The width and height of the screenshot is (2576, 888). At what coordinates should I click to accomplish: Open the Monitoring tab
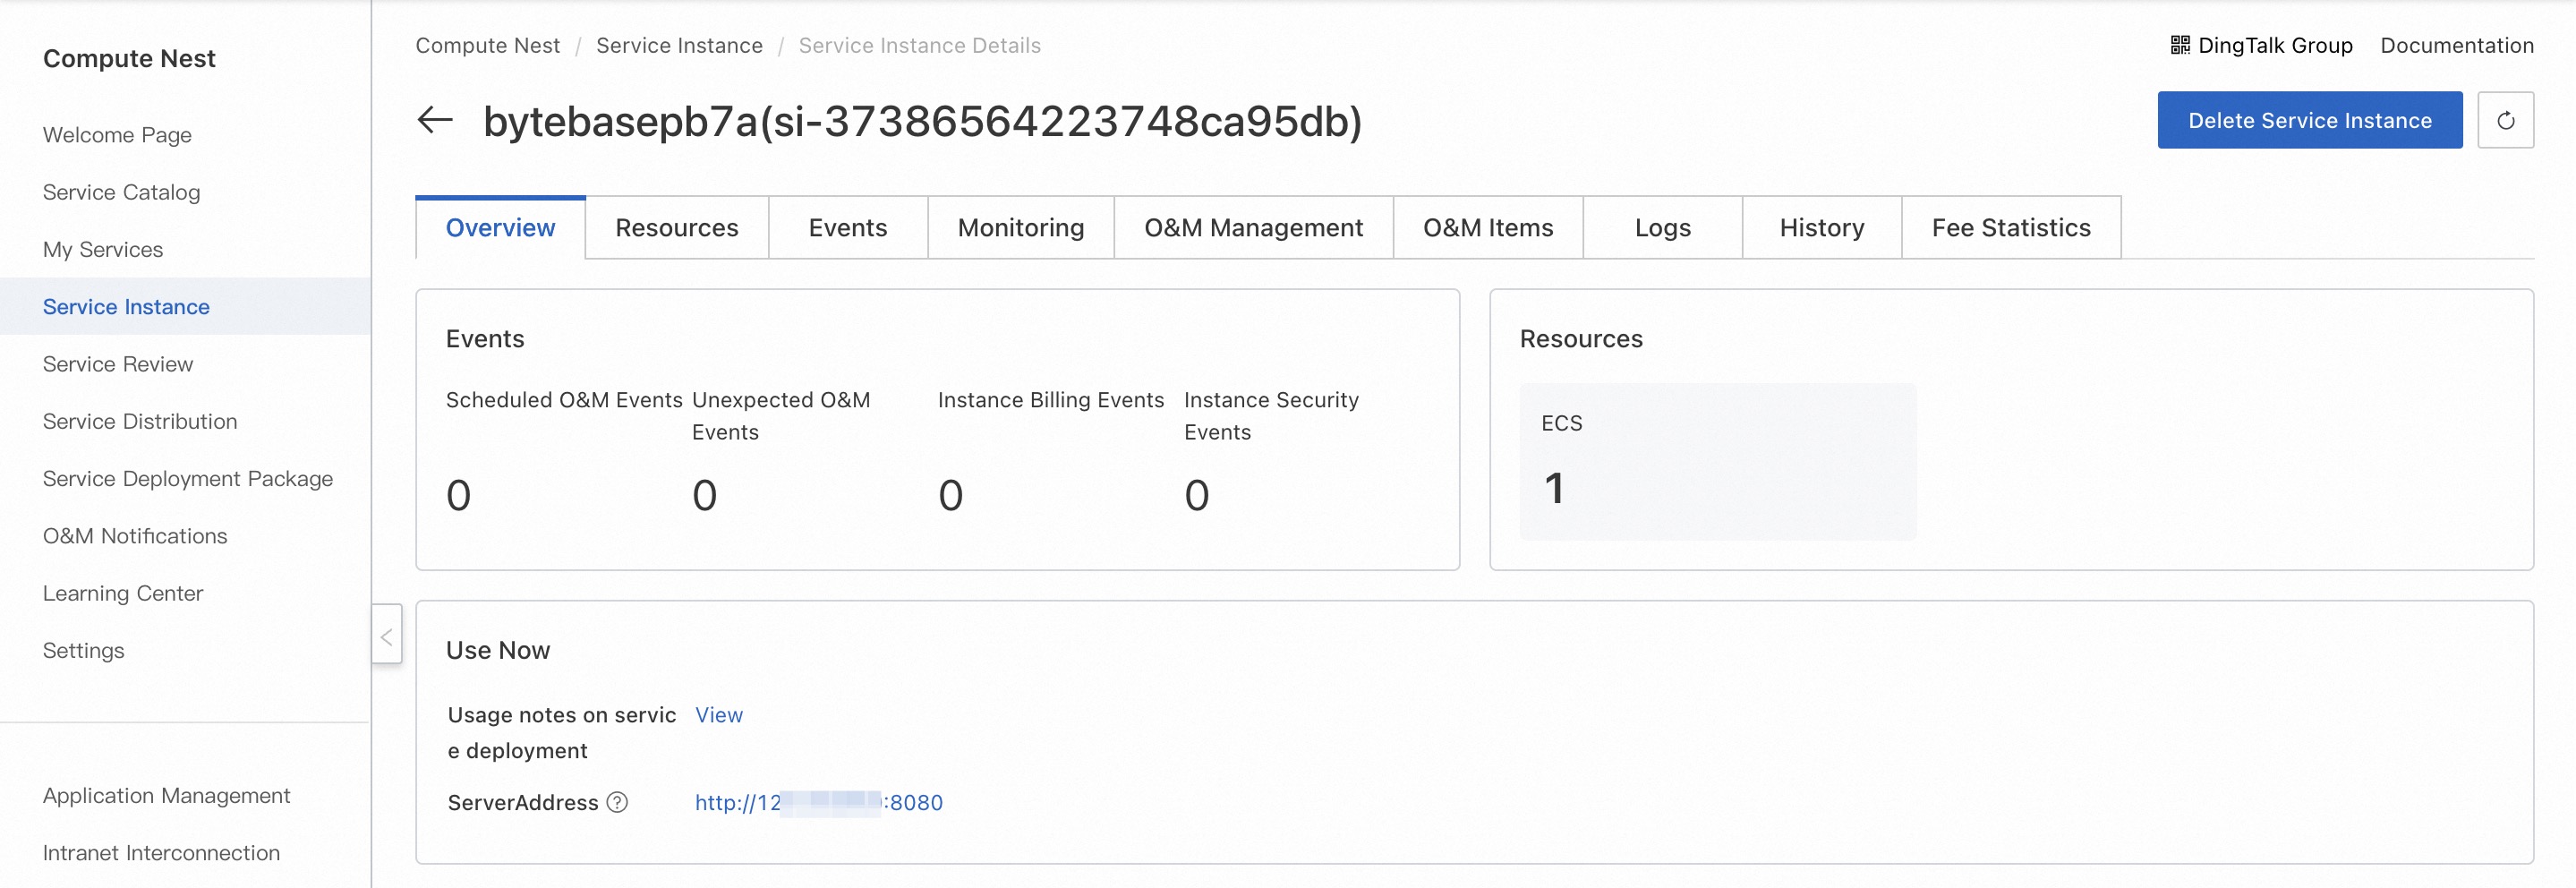click(x=1021, y=228)
